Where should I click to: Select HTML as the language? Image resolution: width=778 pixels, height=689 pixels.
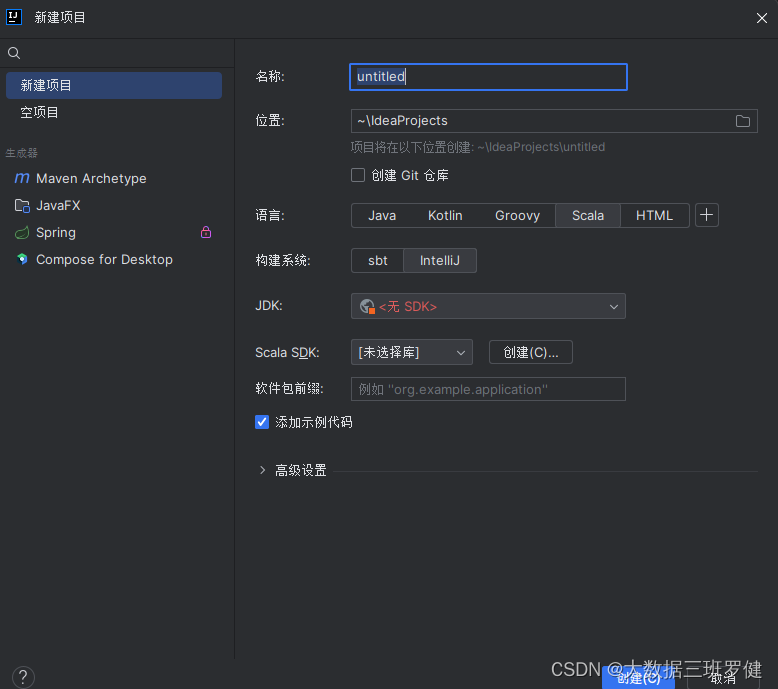[x=654, y=215]
